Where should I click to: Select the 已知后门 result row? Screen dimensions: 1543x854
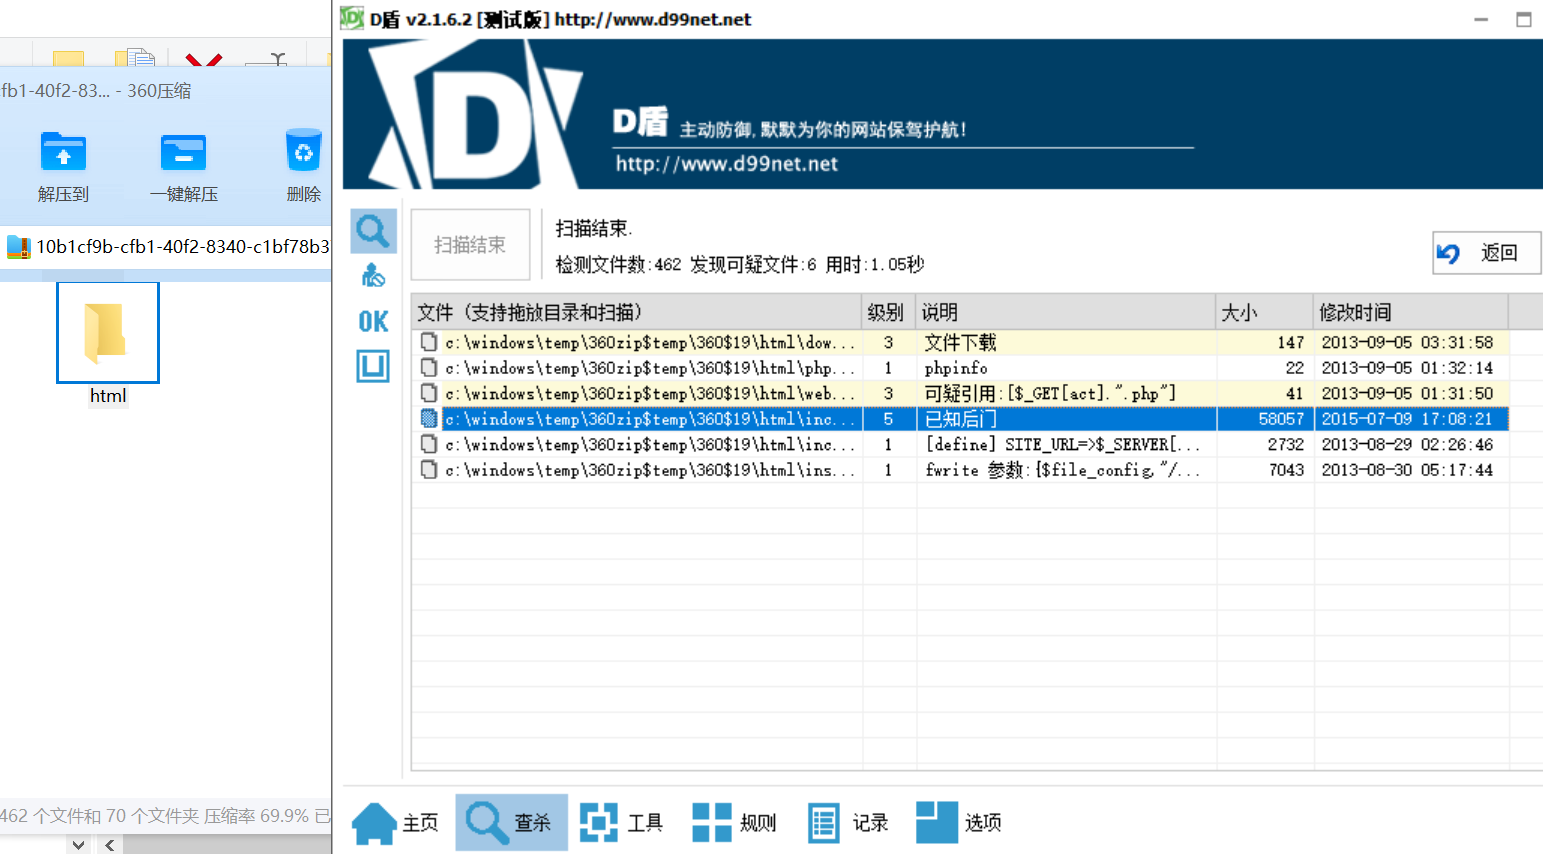(x=960, y=419)
